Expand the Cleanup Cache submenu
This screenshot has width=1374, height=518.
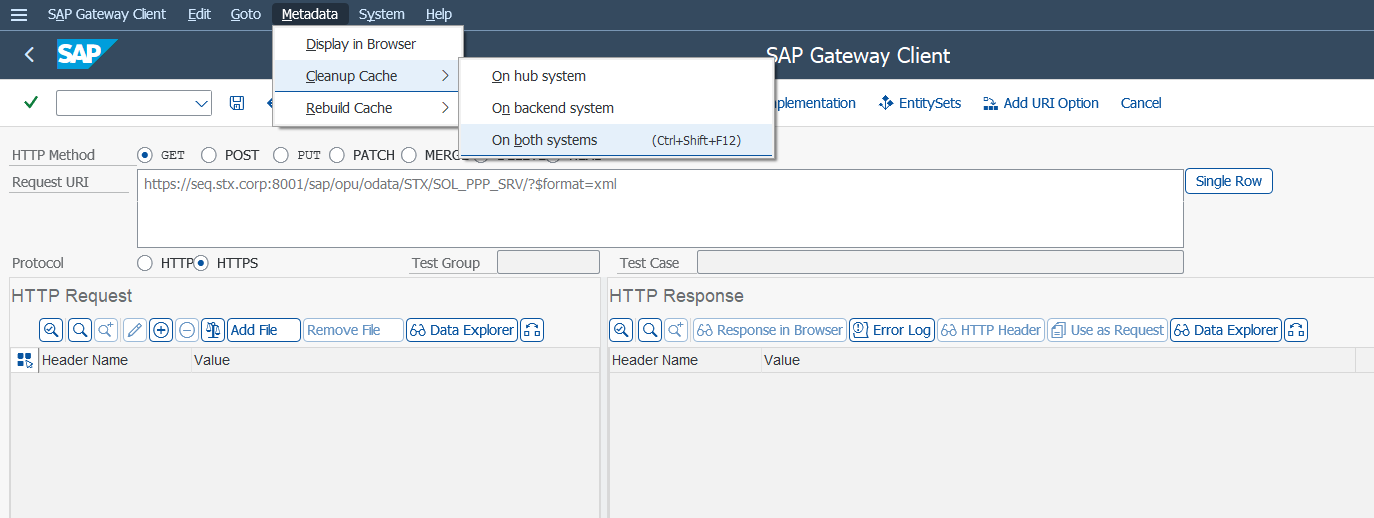coord(367,76)
